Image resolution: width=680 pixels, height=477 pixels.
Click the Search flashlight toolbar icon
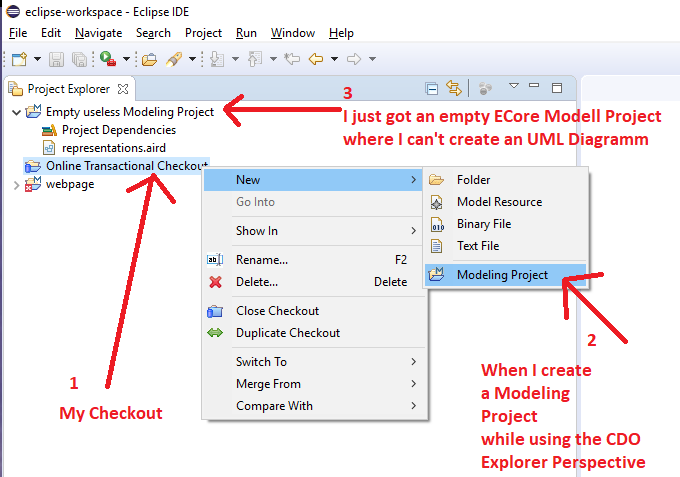tap(174, 59)
